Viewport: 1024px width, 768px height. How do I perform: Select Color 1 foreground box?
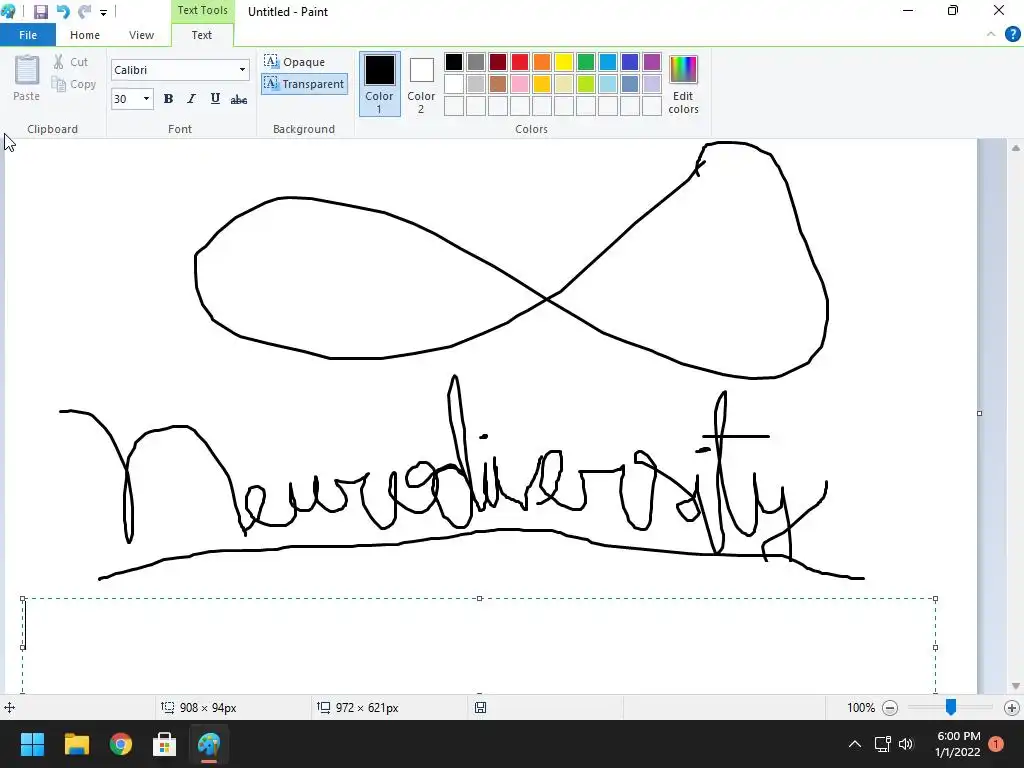pyautogui.click(x=379, y=84)
